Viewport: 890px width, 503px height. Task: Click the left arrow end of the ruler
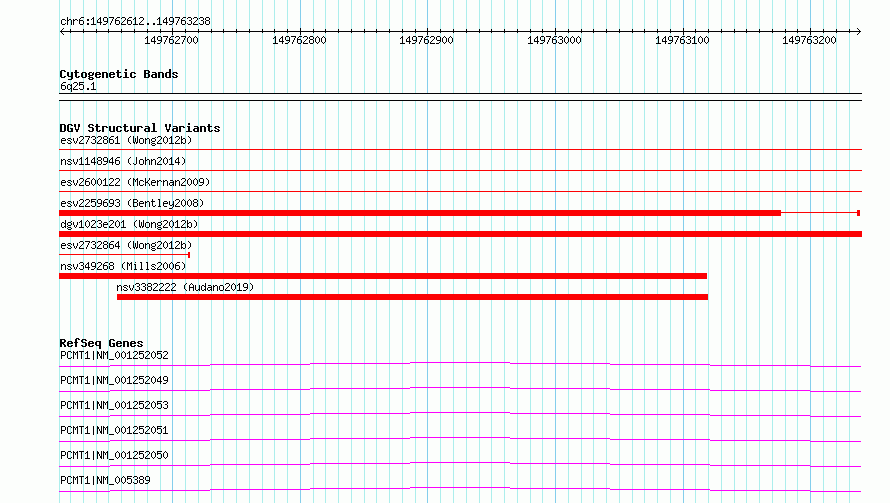coord(62,32)
